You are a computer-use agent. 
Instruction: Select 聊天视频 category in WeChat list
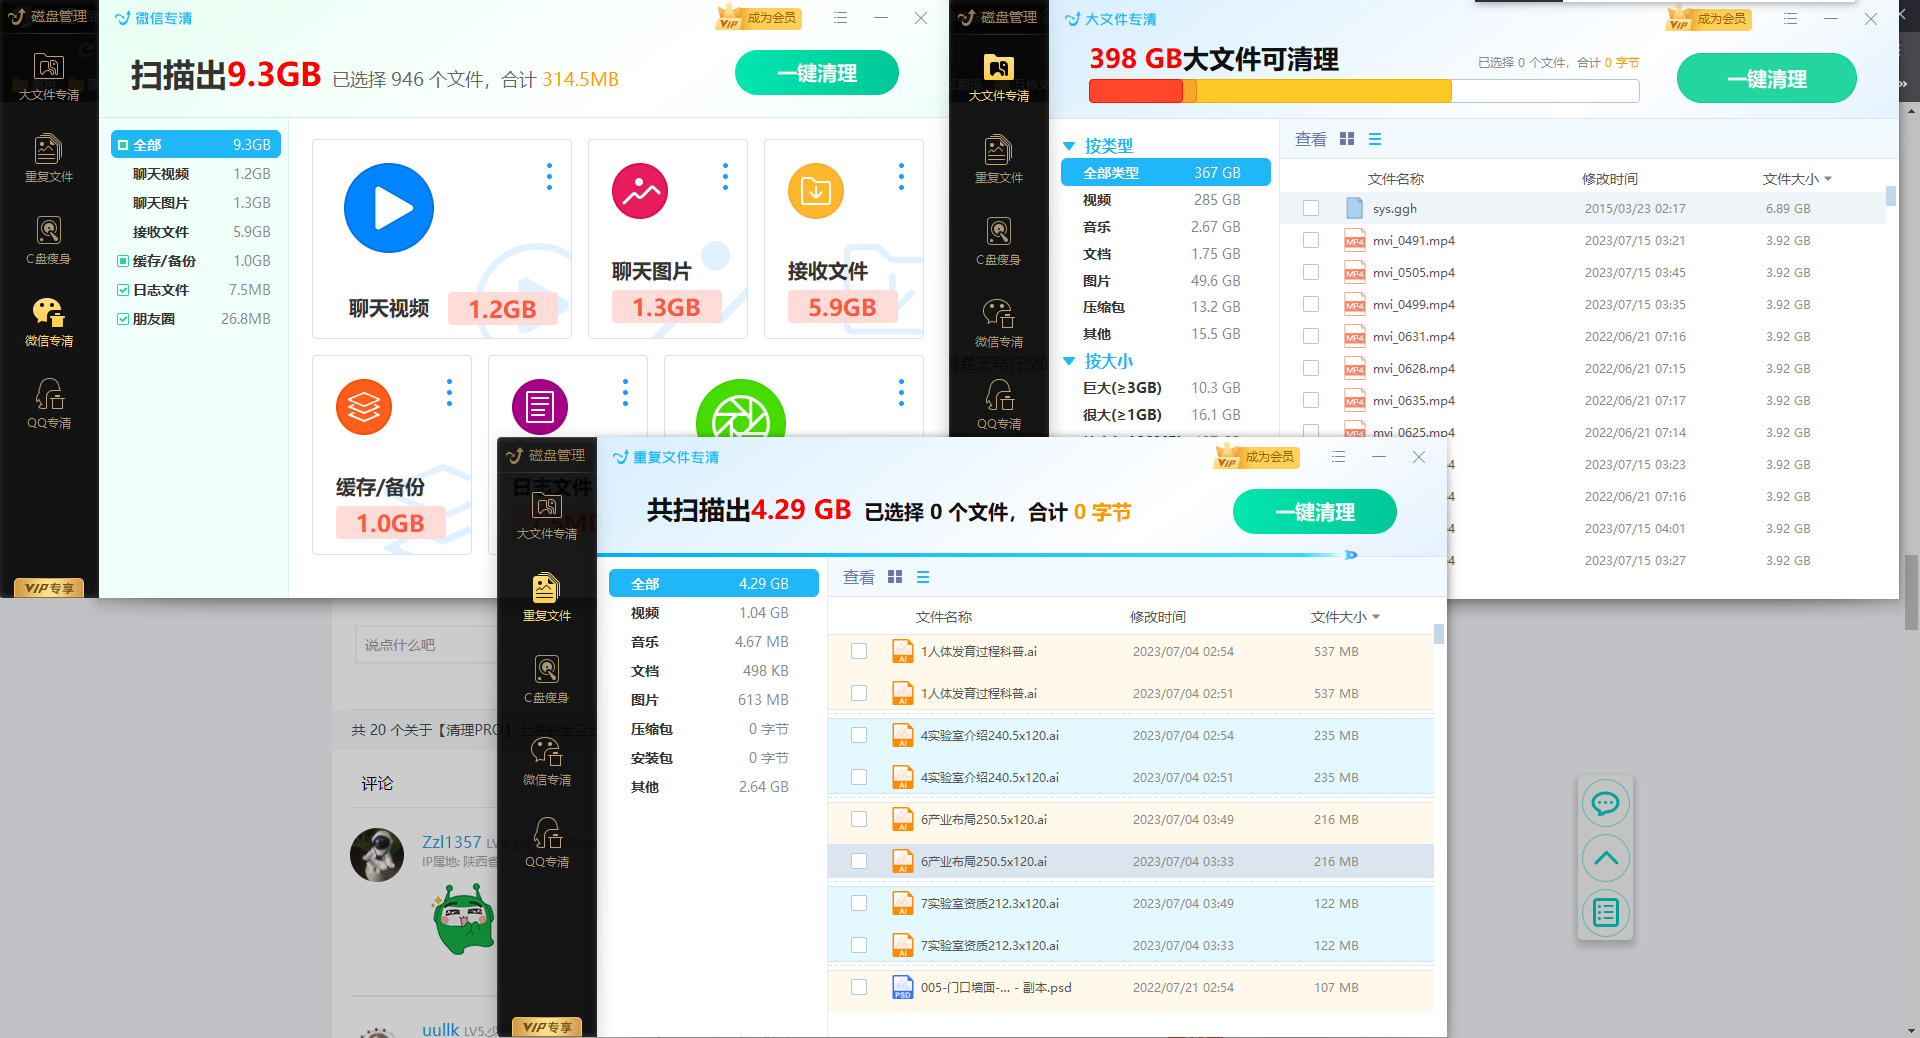pos(196,174)
